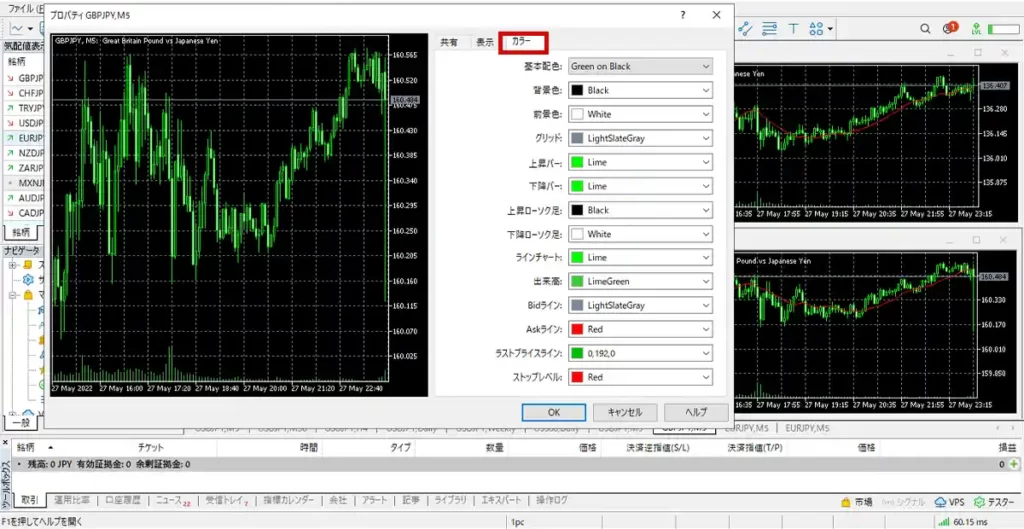Open the 基本配色 Green on Black dropdown
This screenshot has height=529, width=1024.
(x=640, y=66)
